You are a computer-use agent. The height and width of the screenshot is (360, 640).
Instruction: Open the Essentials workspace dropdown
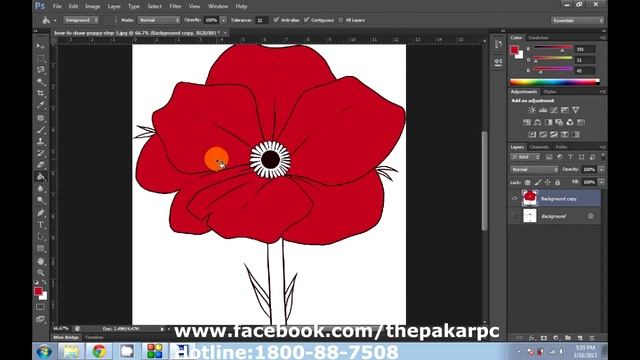pos(578,20)
